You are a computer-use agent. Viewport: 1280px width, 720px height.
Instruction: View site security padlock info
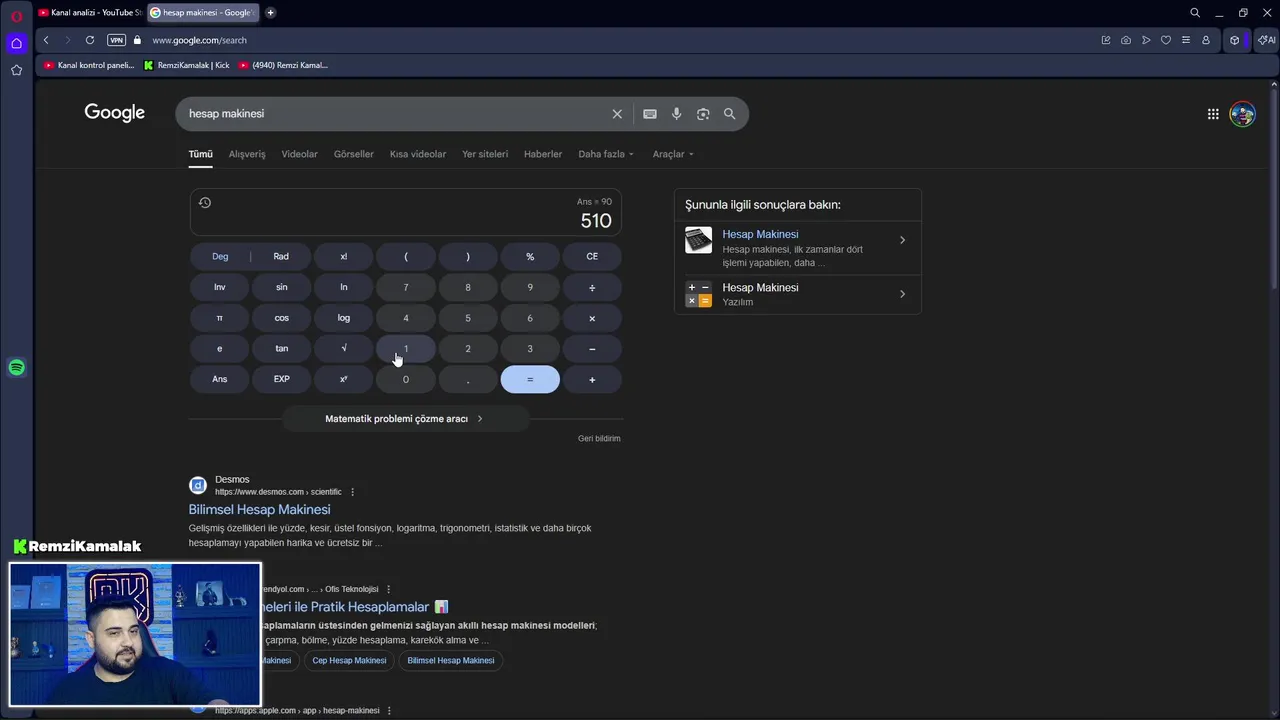pyautogui.click(x=138, y=40)
